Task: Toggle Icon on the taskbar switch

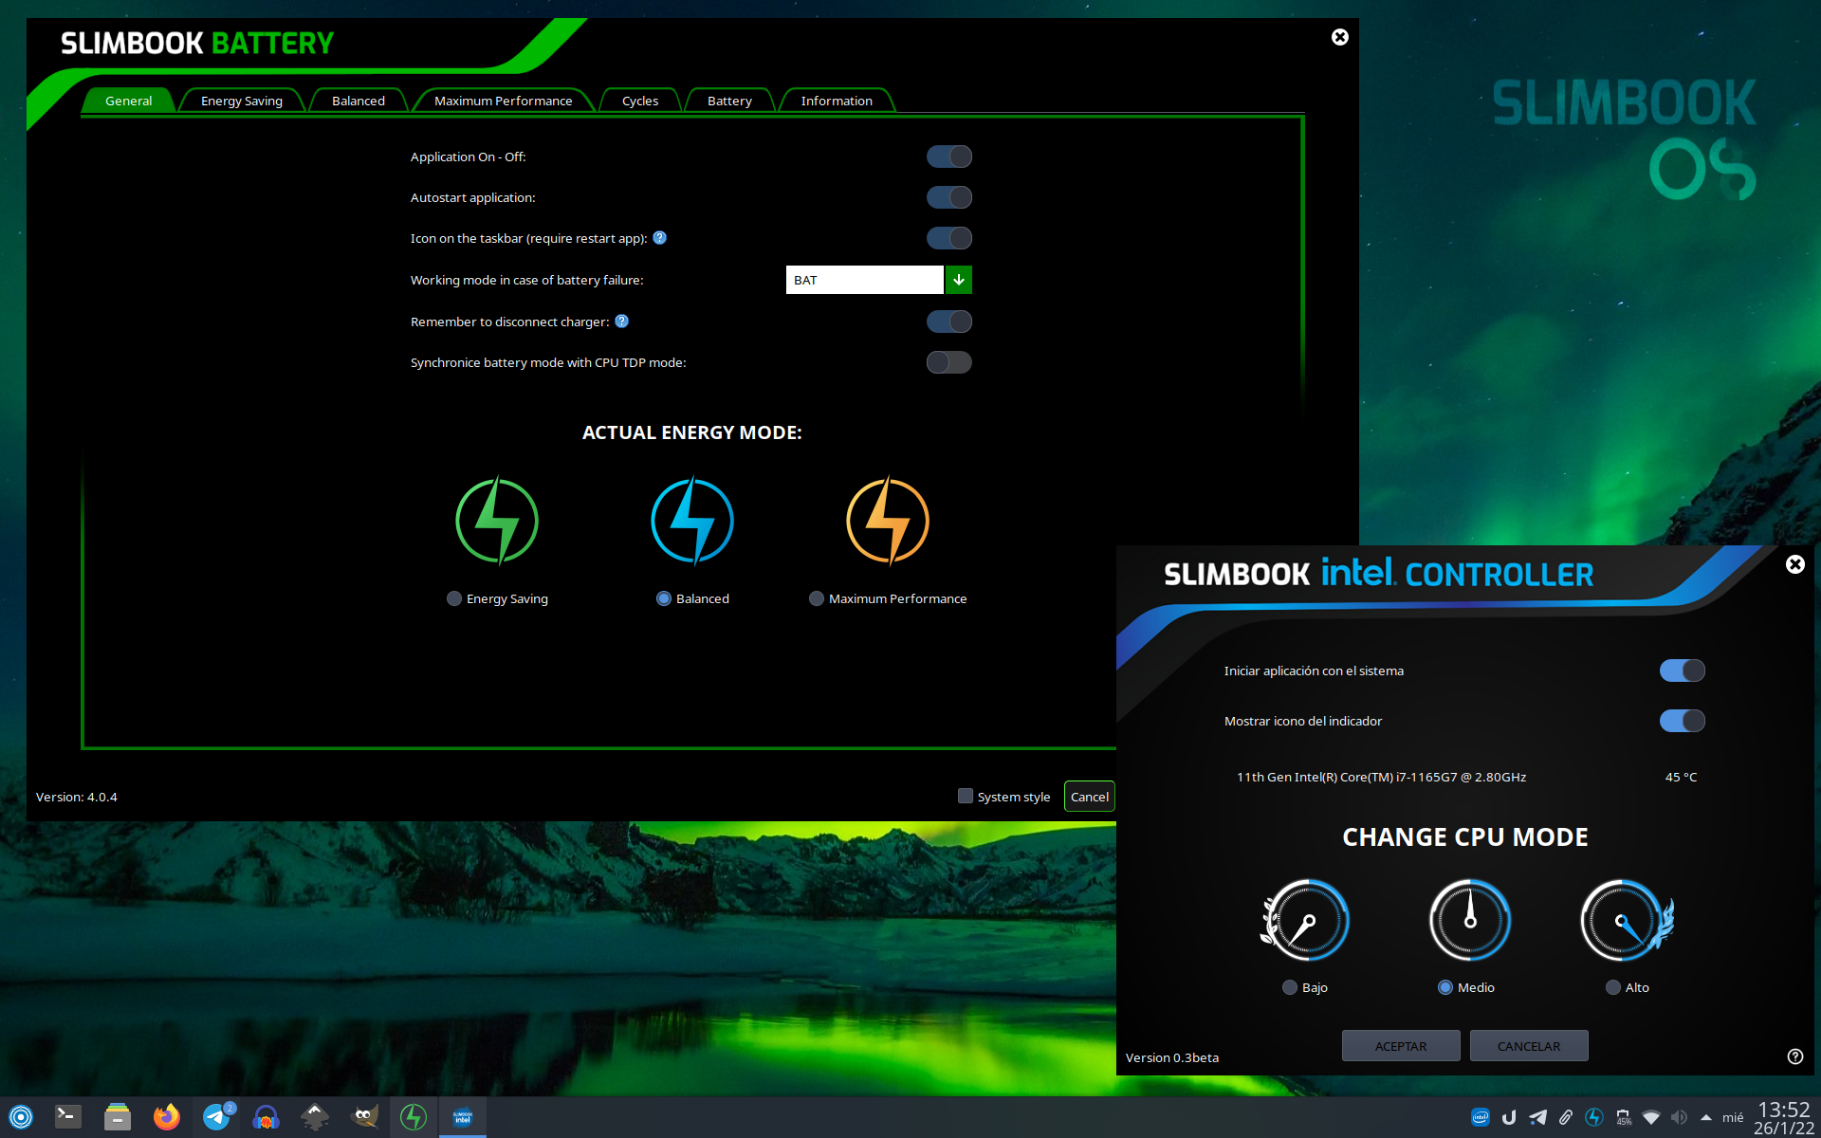Action: (x=949, y=238)
